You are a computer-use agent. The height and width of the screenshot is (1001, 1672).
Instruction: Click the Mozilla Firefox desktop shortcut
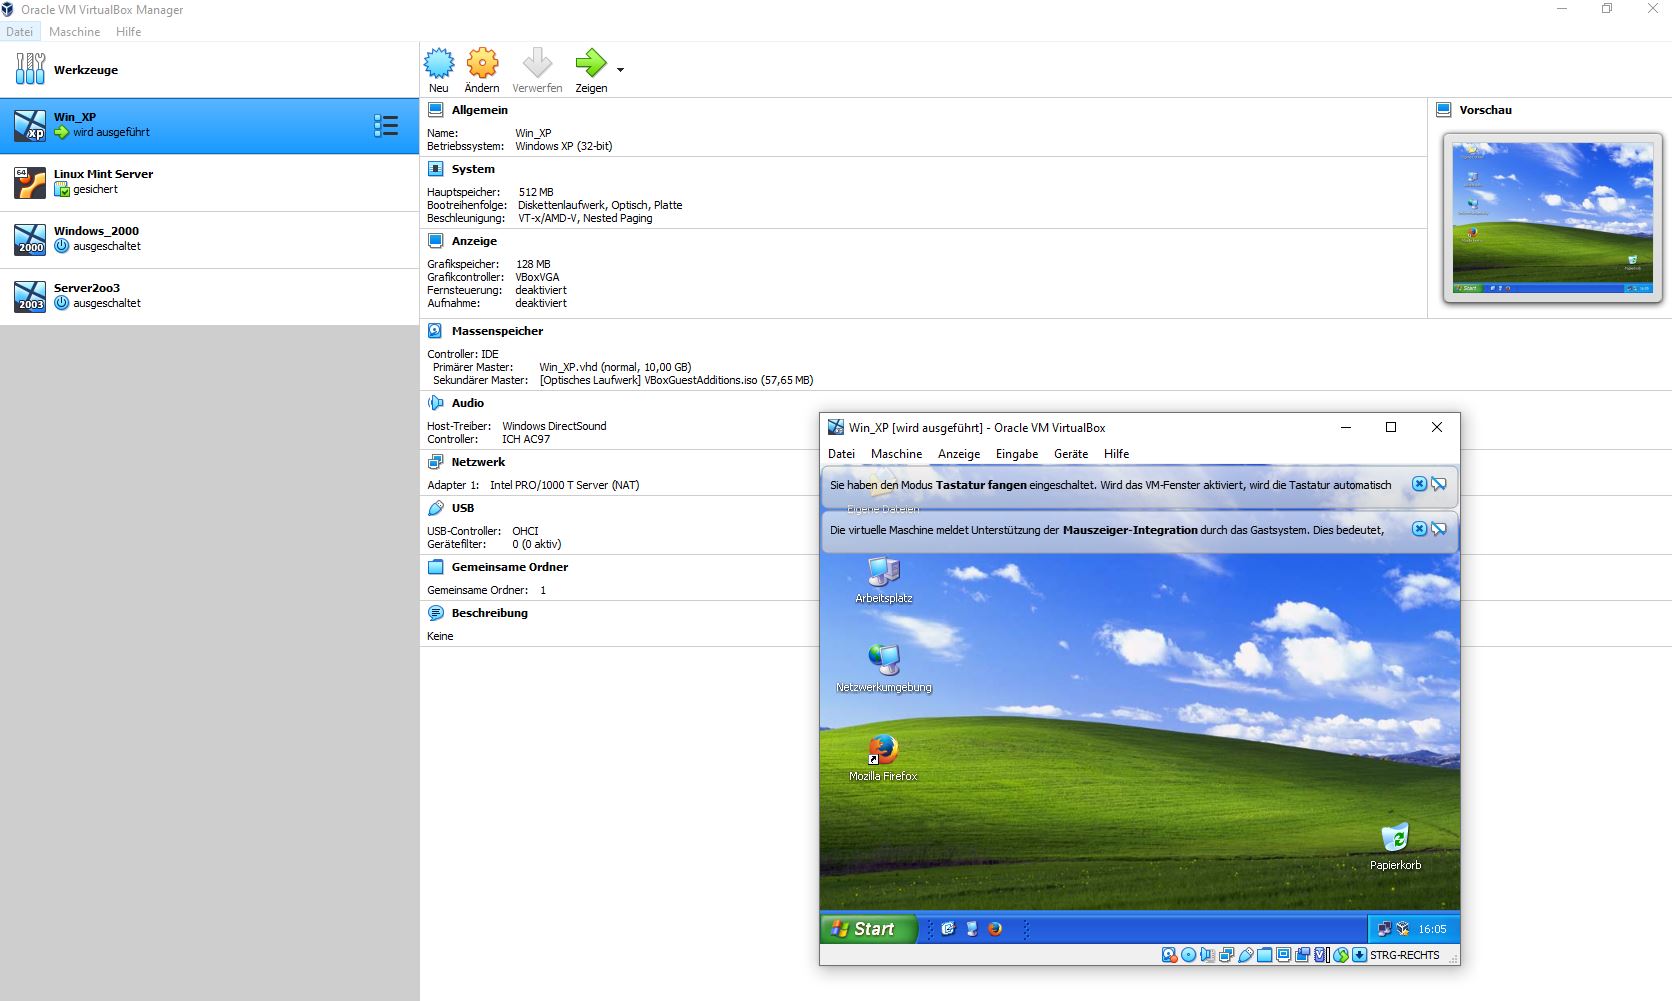tap(883, 758)
